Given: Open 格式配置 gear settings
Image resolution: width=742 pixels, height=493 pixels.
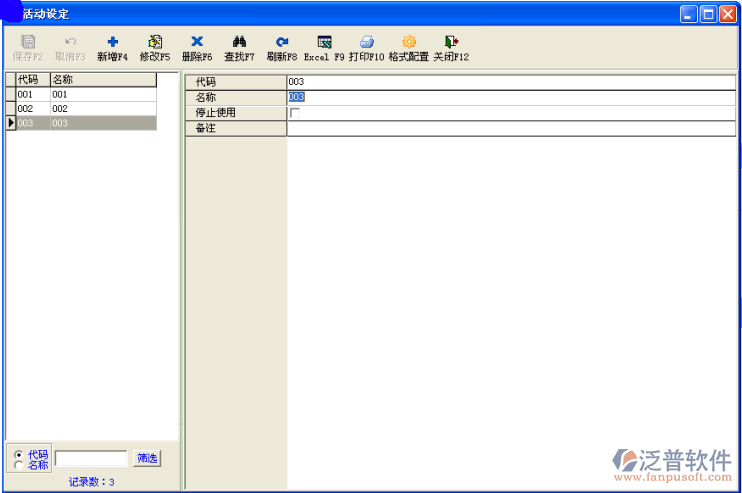Looking at the screenshot, I should (x=408, y=42).
